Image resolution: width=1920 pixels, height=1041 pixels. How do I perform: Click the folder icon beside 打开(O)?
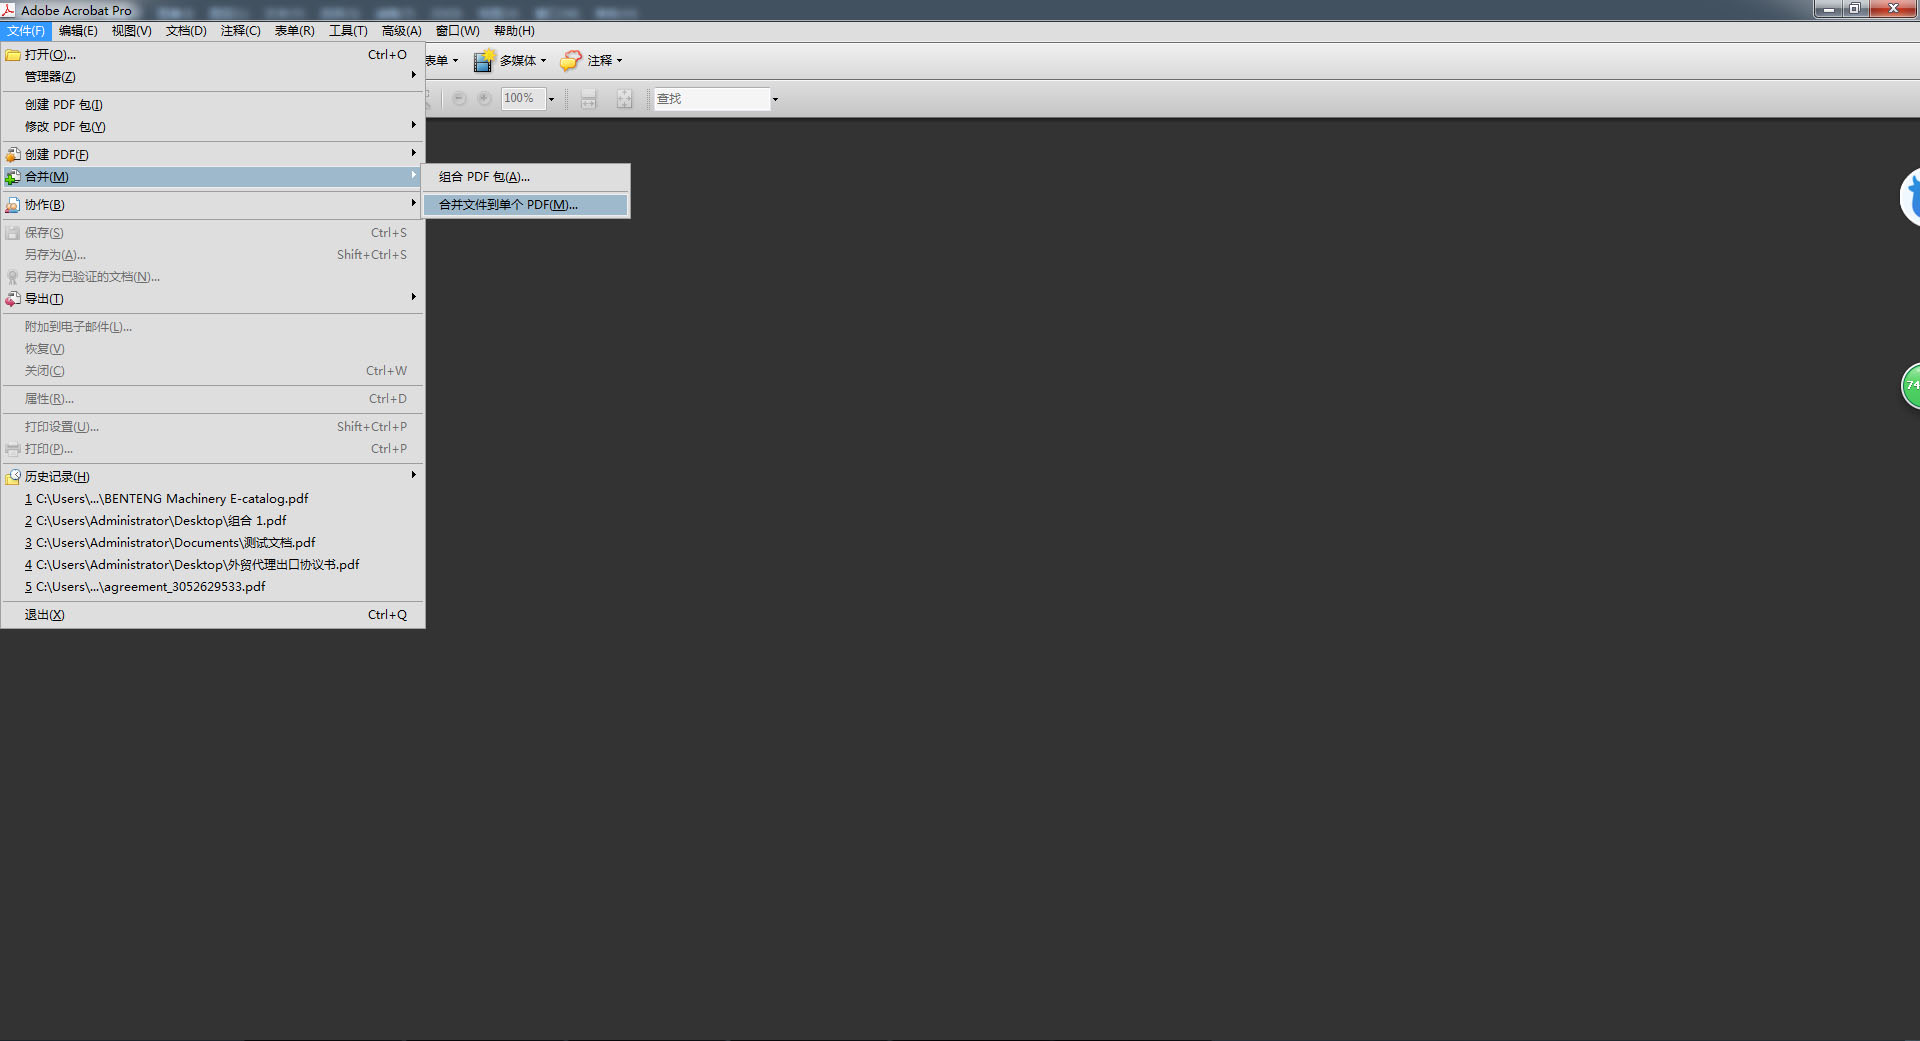coord(13,55)
